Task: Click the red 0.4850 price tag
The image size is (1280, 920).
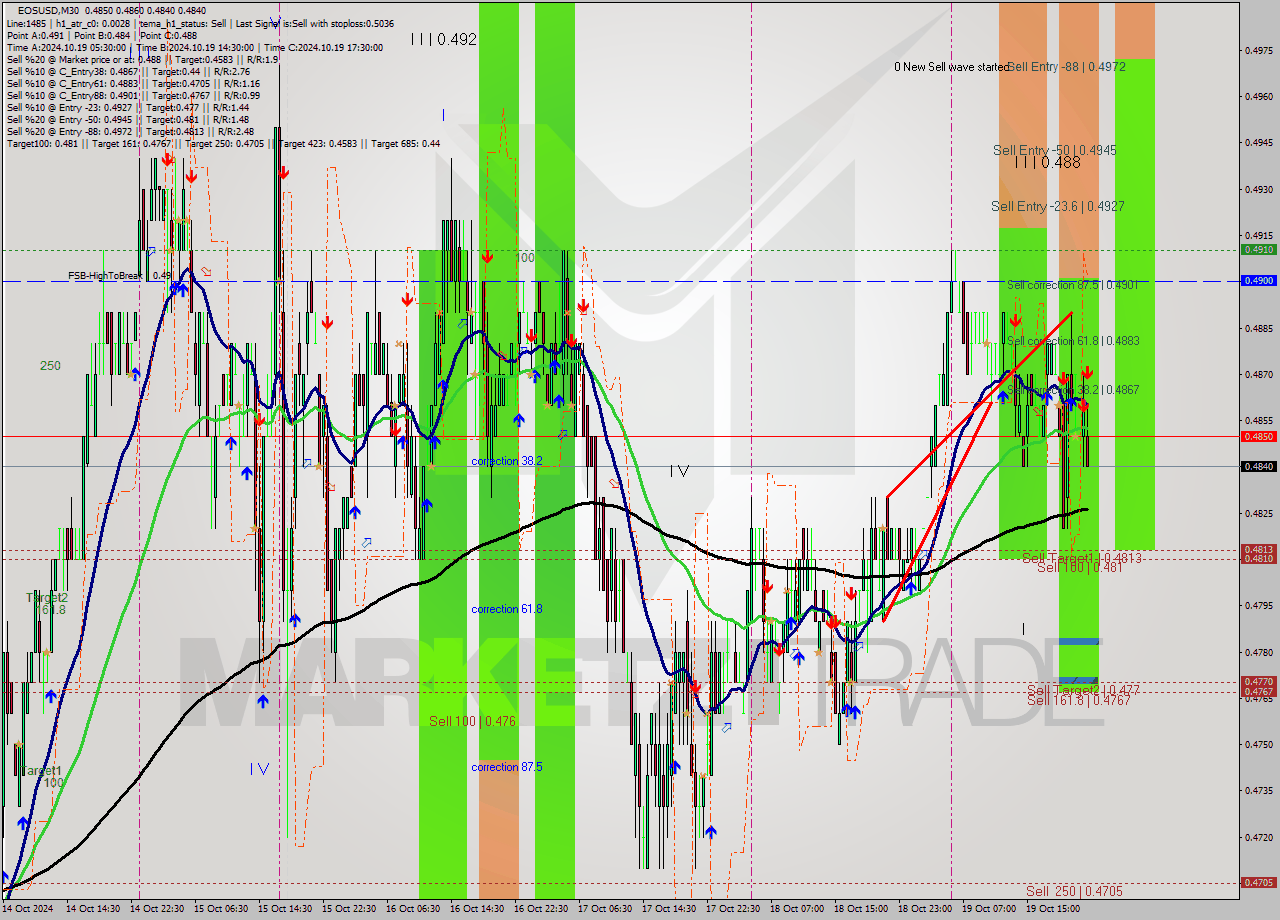Action: [1258, 436]
